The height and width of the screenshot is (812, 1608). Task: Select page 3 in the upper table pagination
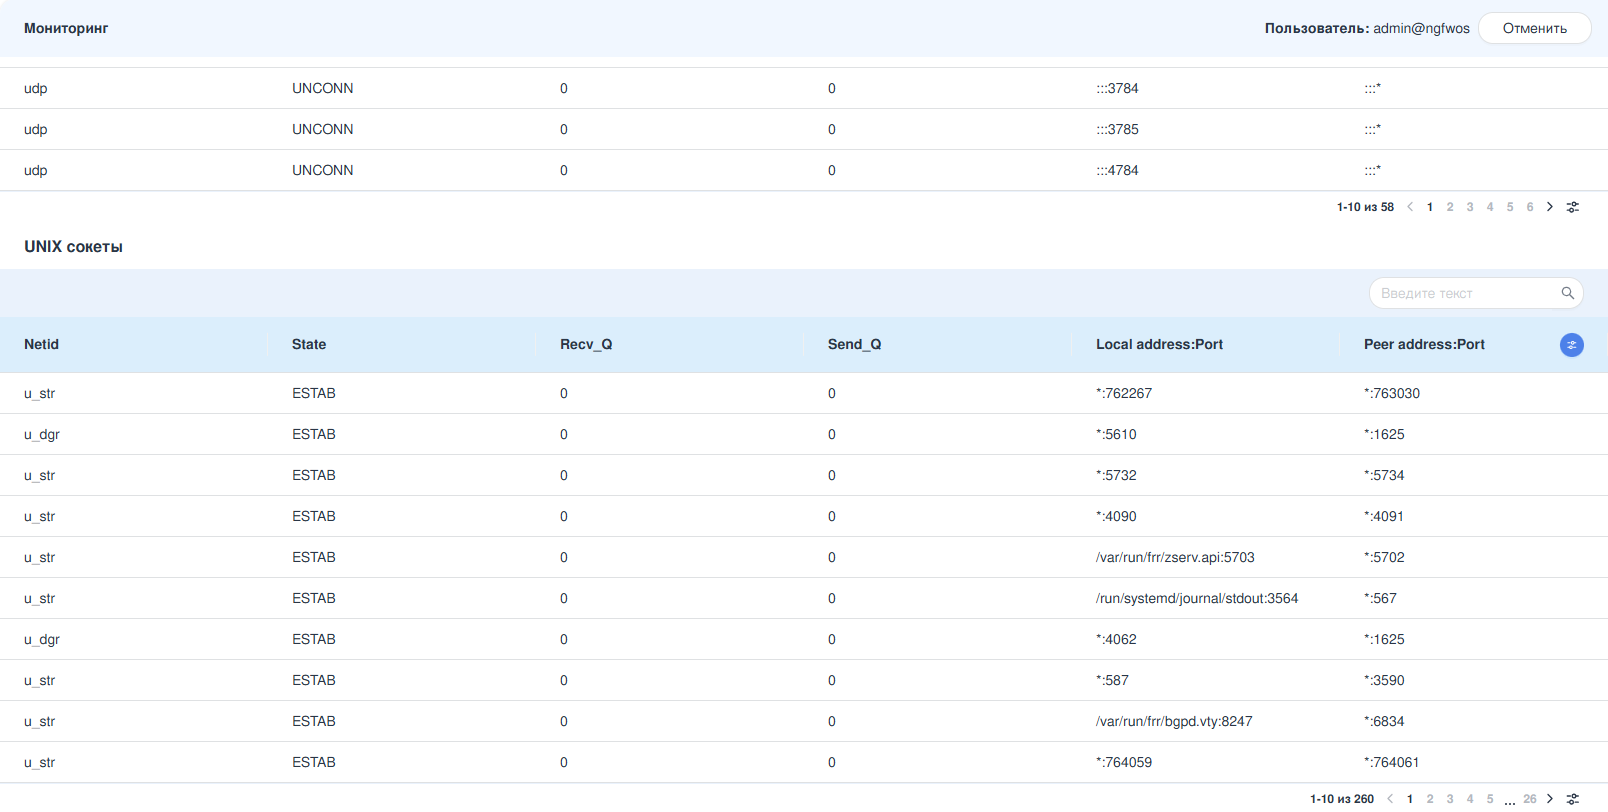pos(1470,207)
